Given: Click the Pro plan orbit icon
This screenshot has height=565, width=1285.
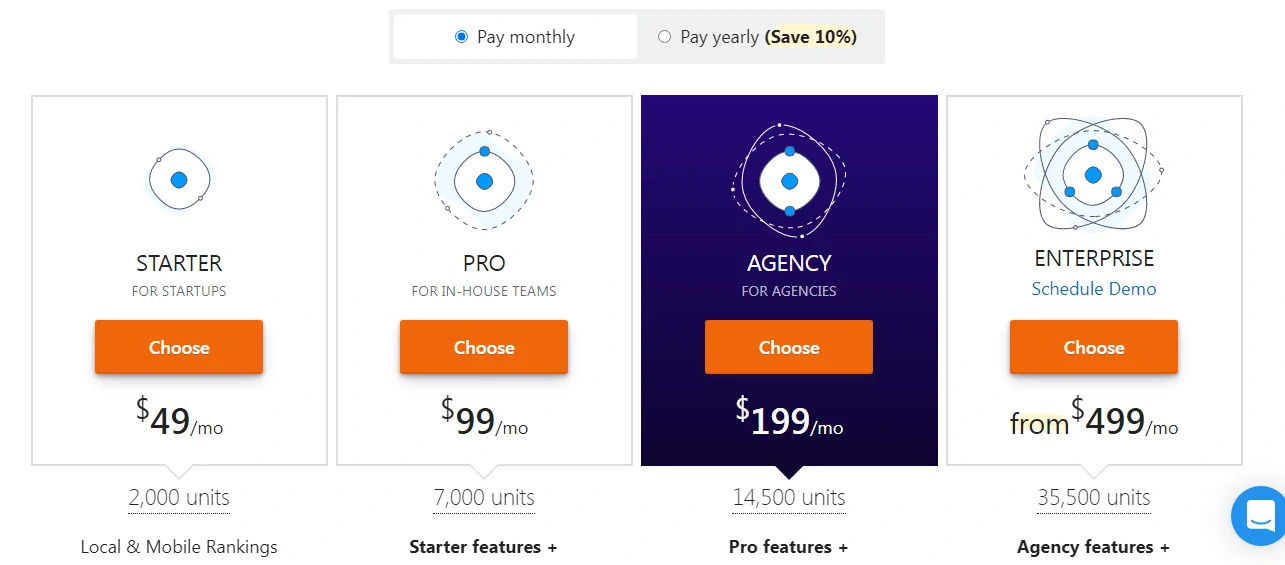Looking at the screenshot, I should click(x=484, y=181).
